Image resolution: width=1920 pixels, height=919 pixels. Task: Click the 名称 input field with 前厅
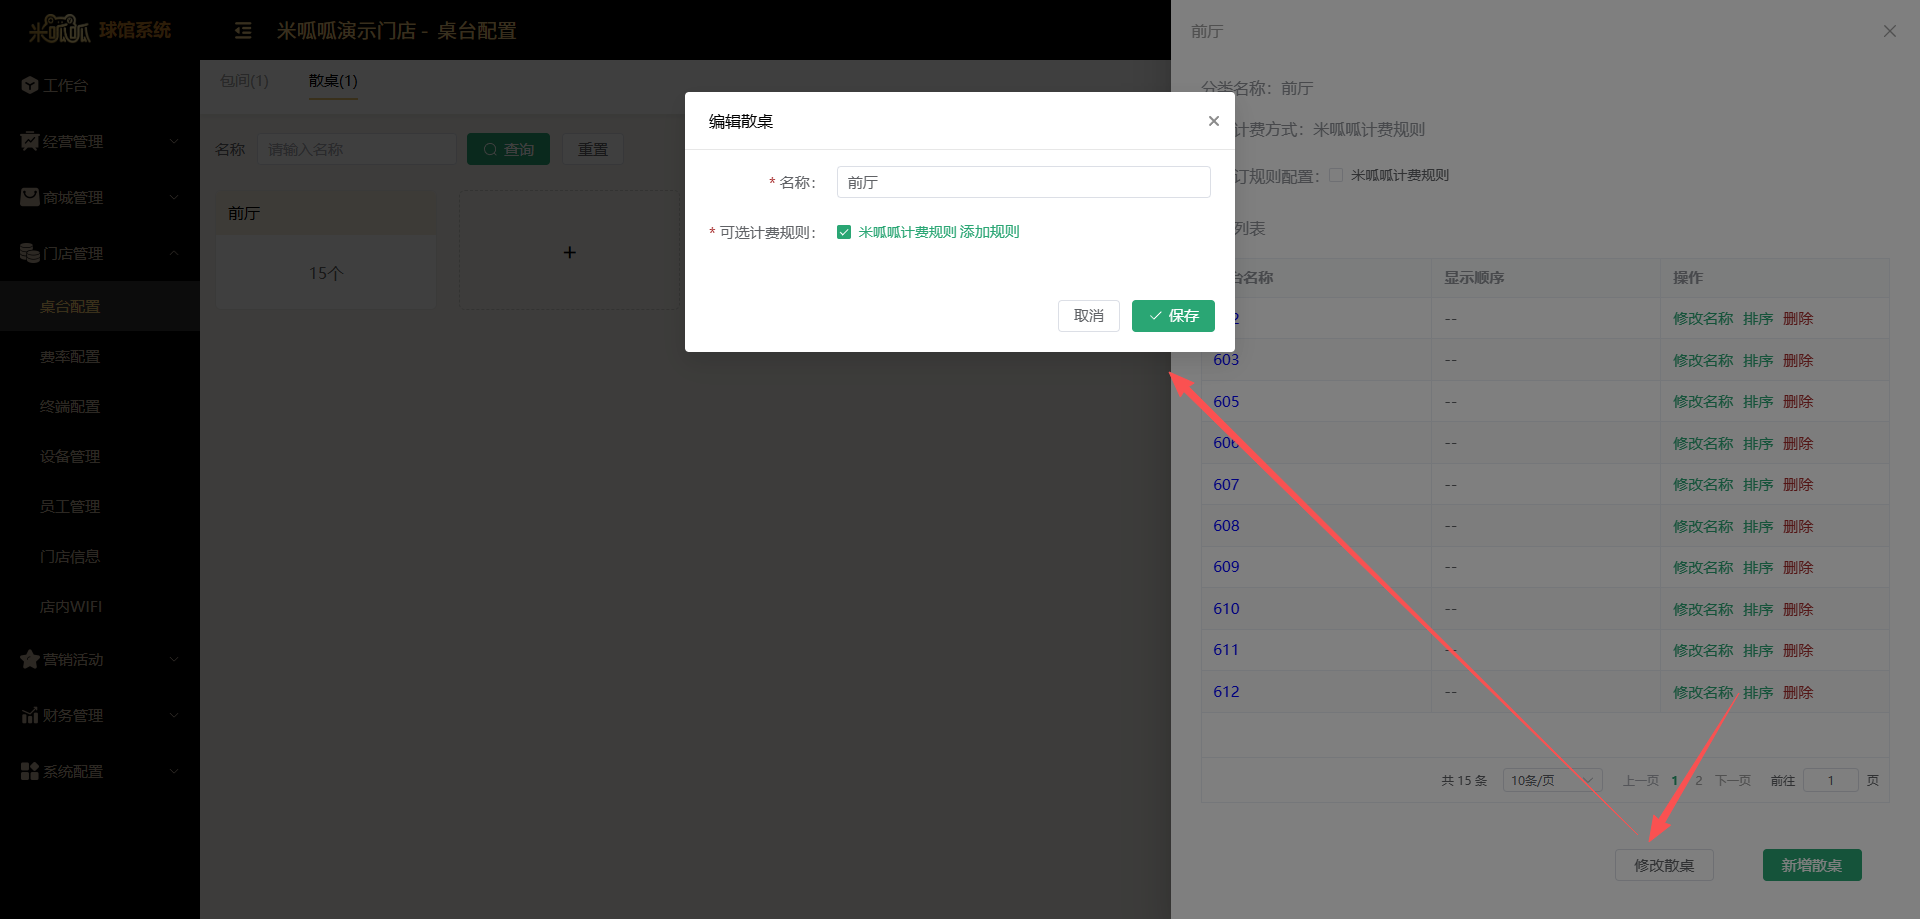(1022, 182)
